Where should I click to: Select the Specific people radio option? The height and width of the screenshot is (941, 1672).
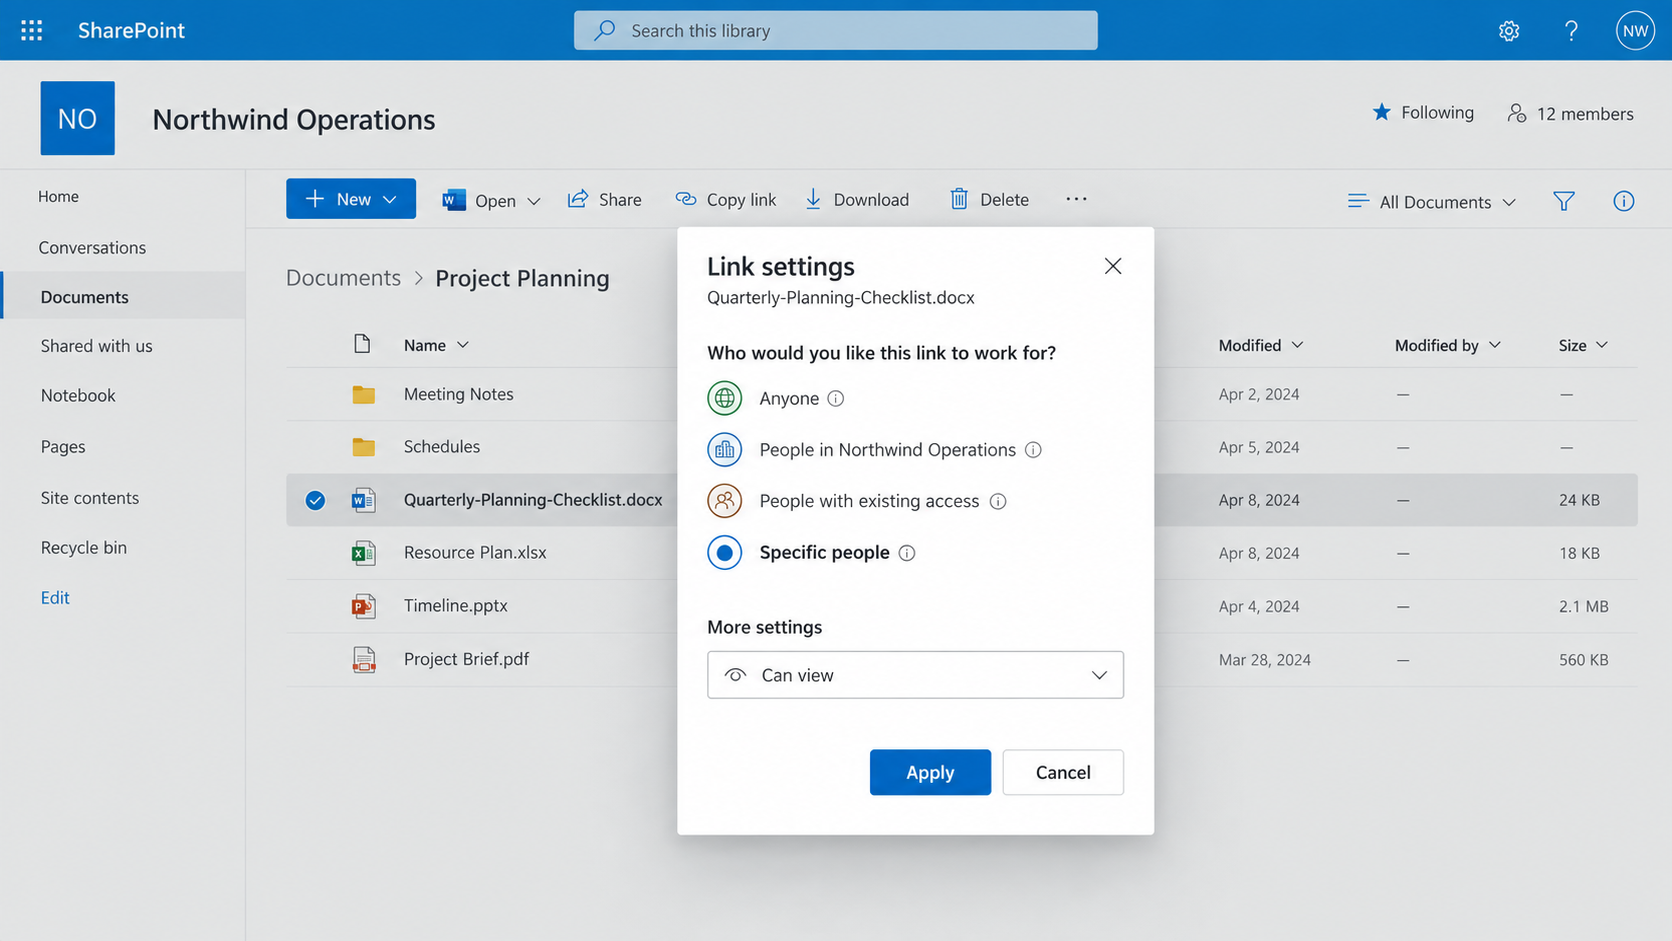coord(724,553)
